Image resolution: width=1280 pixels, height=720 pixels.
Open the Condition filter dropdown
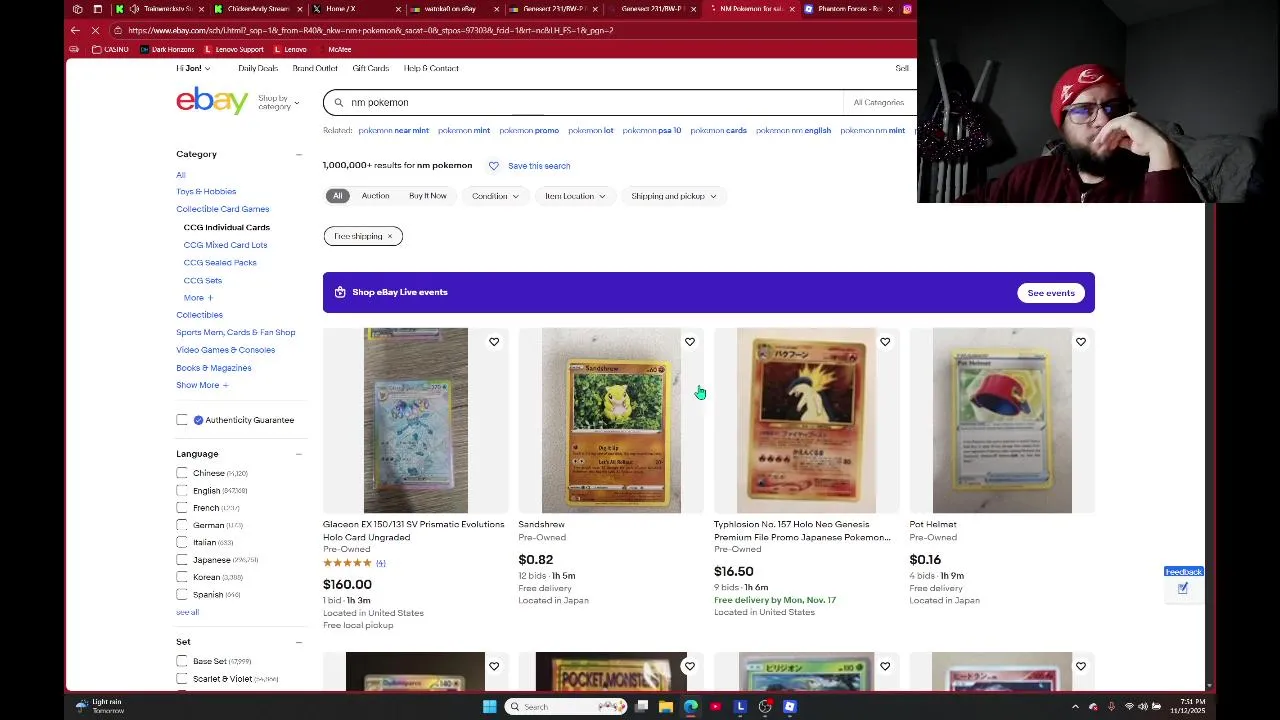pos(495,196)
